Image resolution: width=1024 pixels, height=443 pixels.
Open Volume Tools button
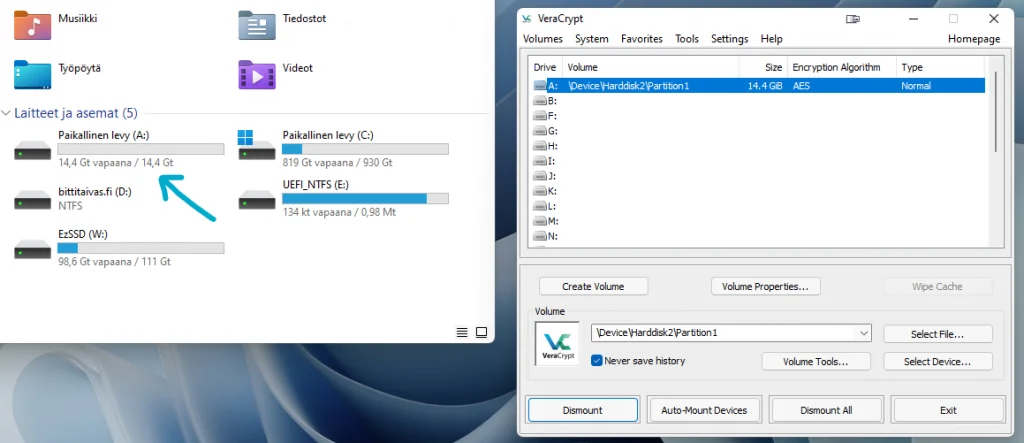816,361
